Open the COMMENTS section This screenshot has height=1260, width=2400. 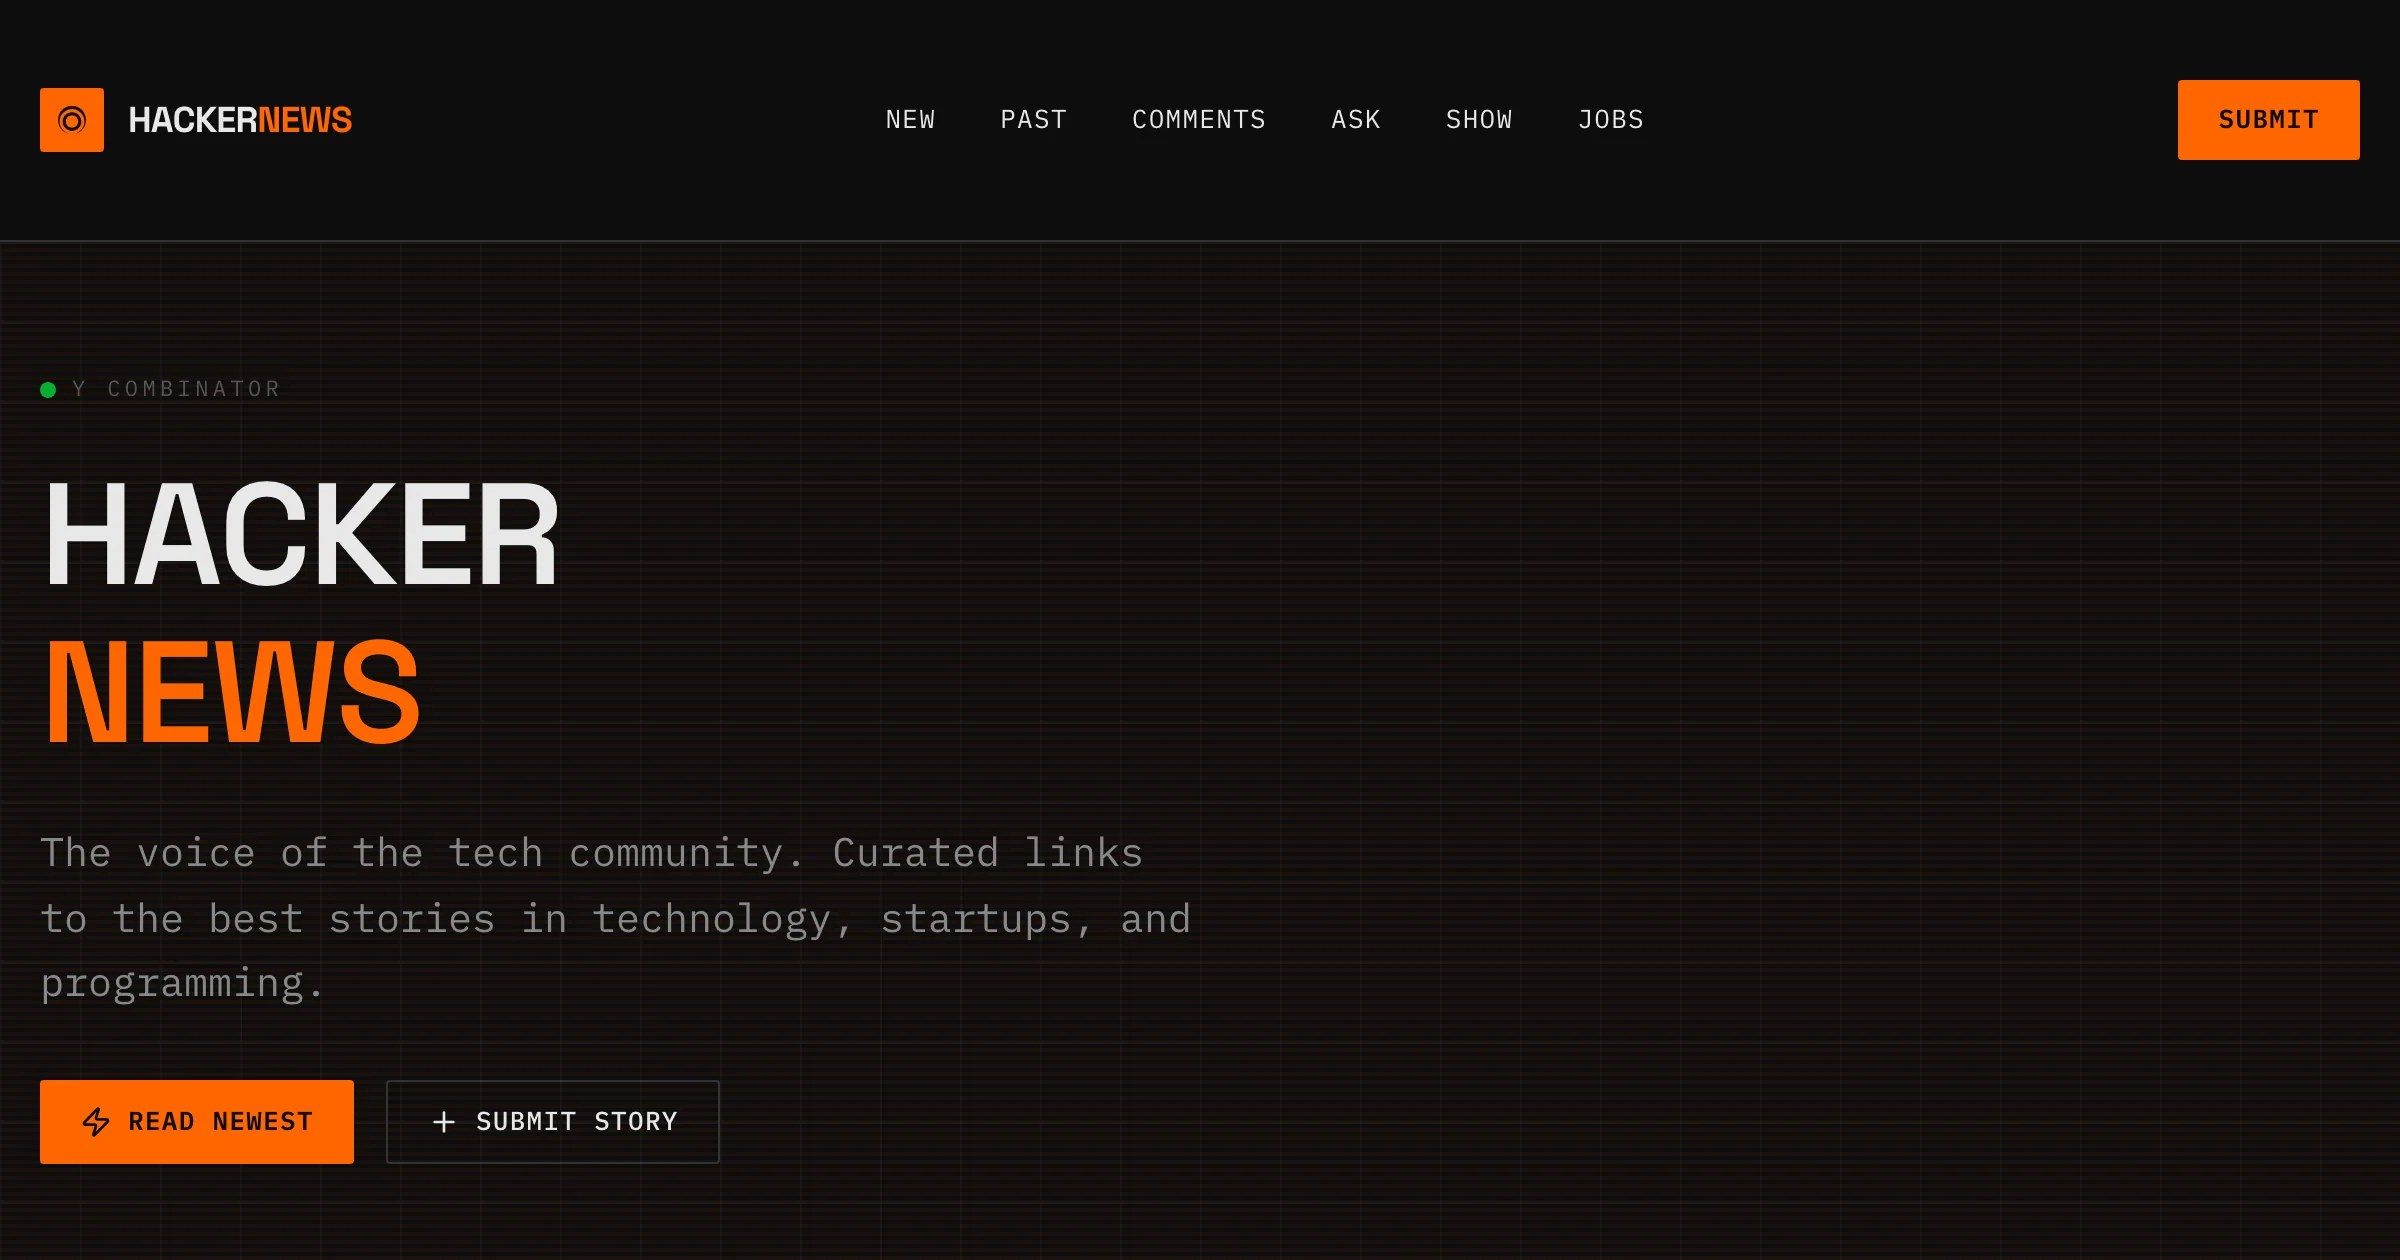tap(1199, 120)
